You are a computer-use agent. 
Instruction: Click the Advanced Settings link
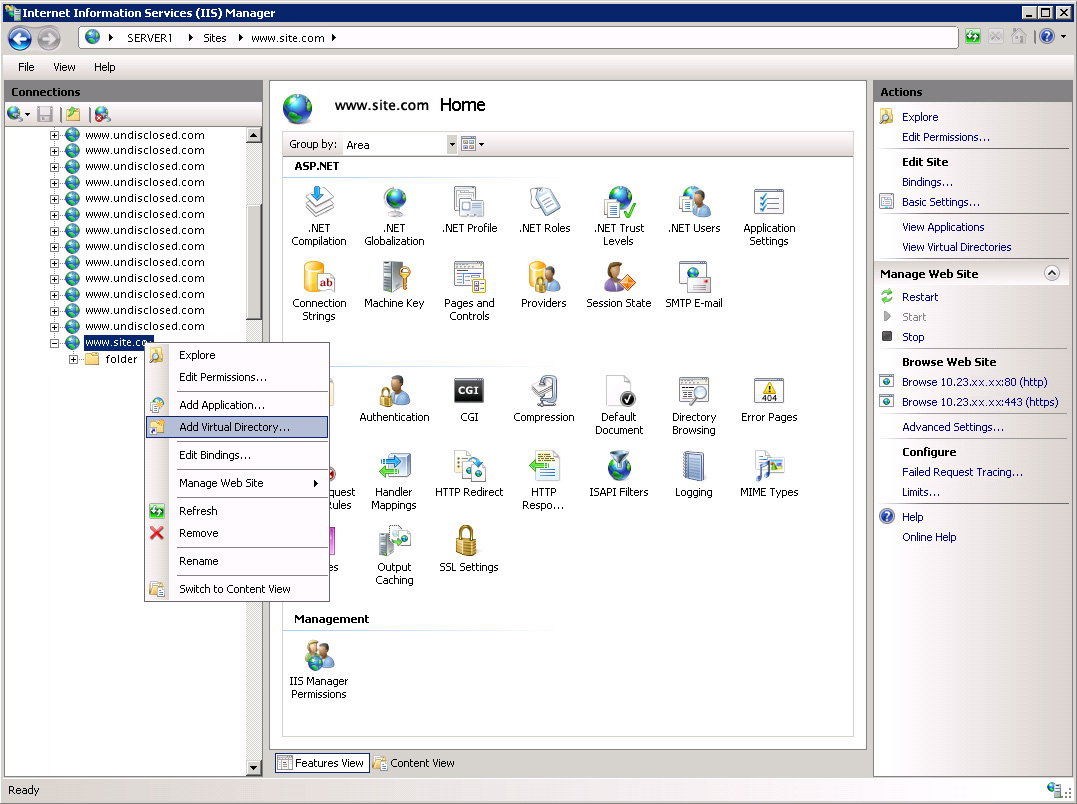click(x=953, y=427)
